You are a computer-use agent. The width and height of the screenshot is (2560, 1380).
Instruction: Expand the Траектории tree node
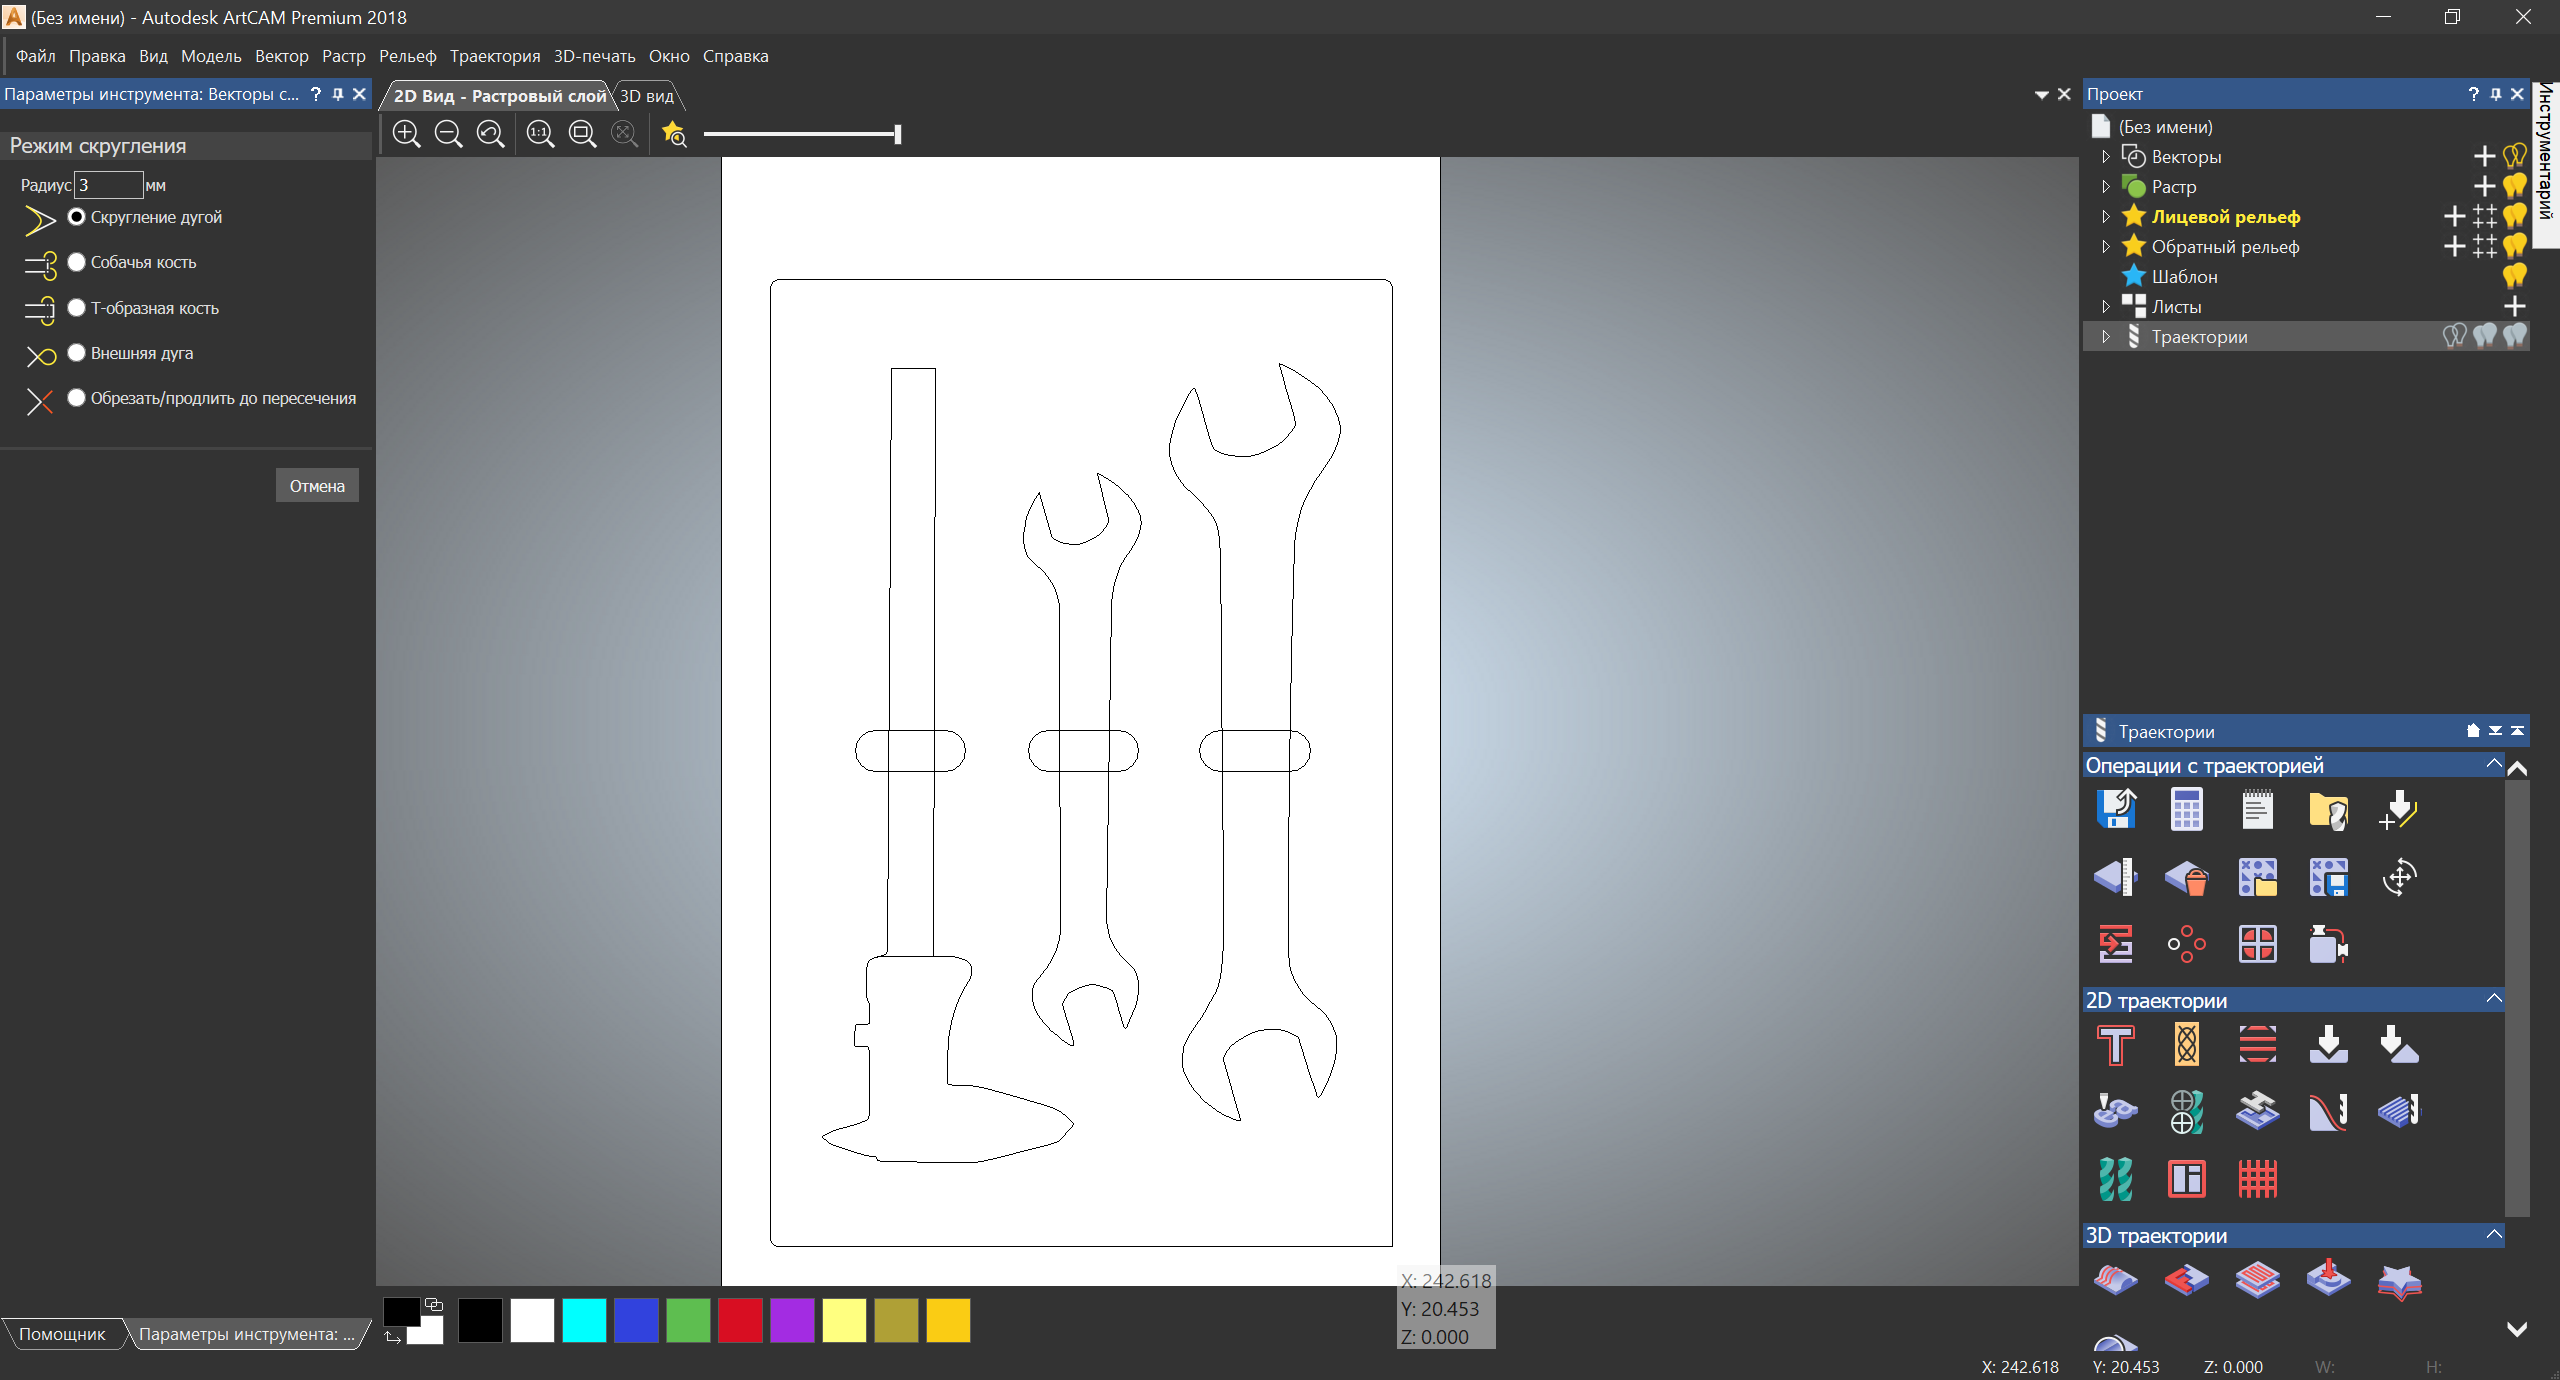[2106, 337]
